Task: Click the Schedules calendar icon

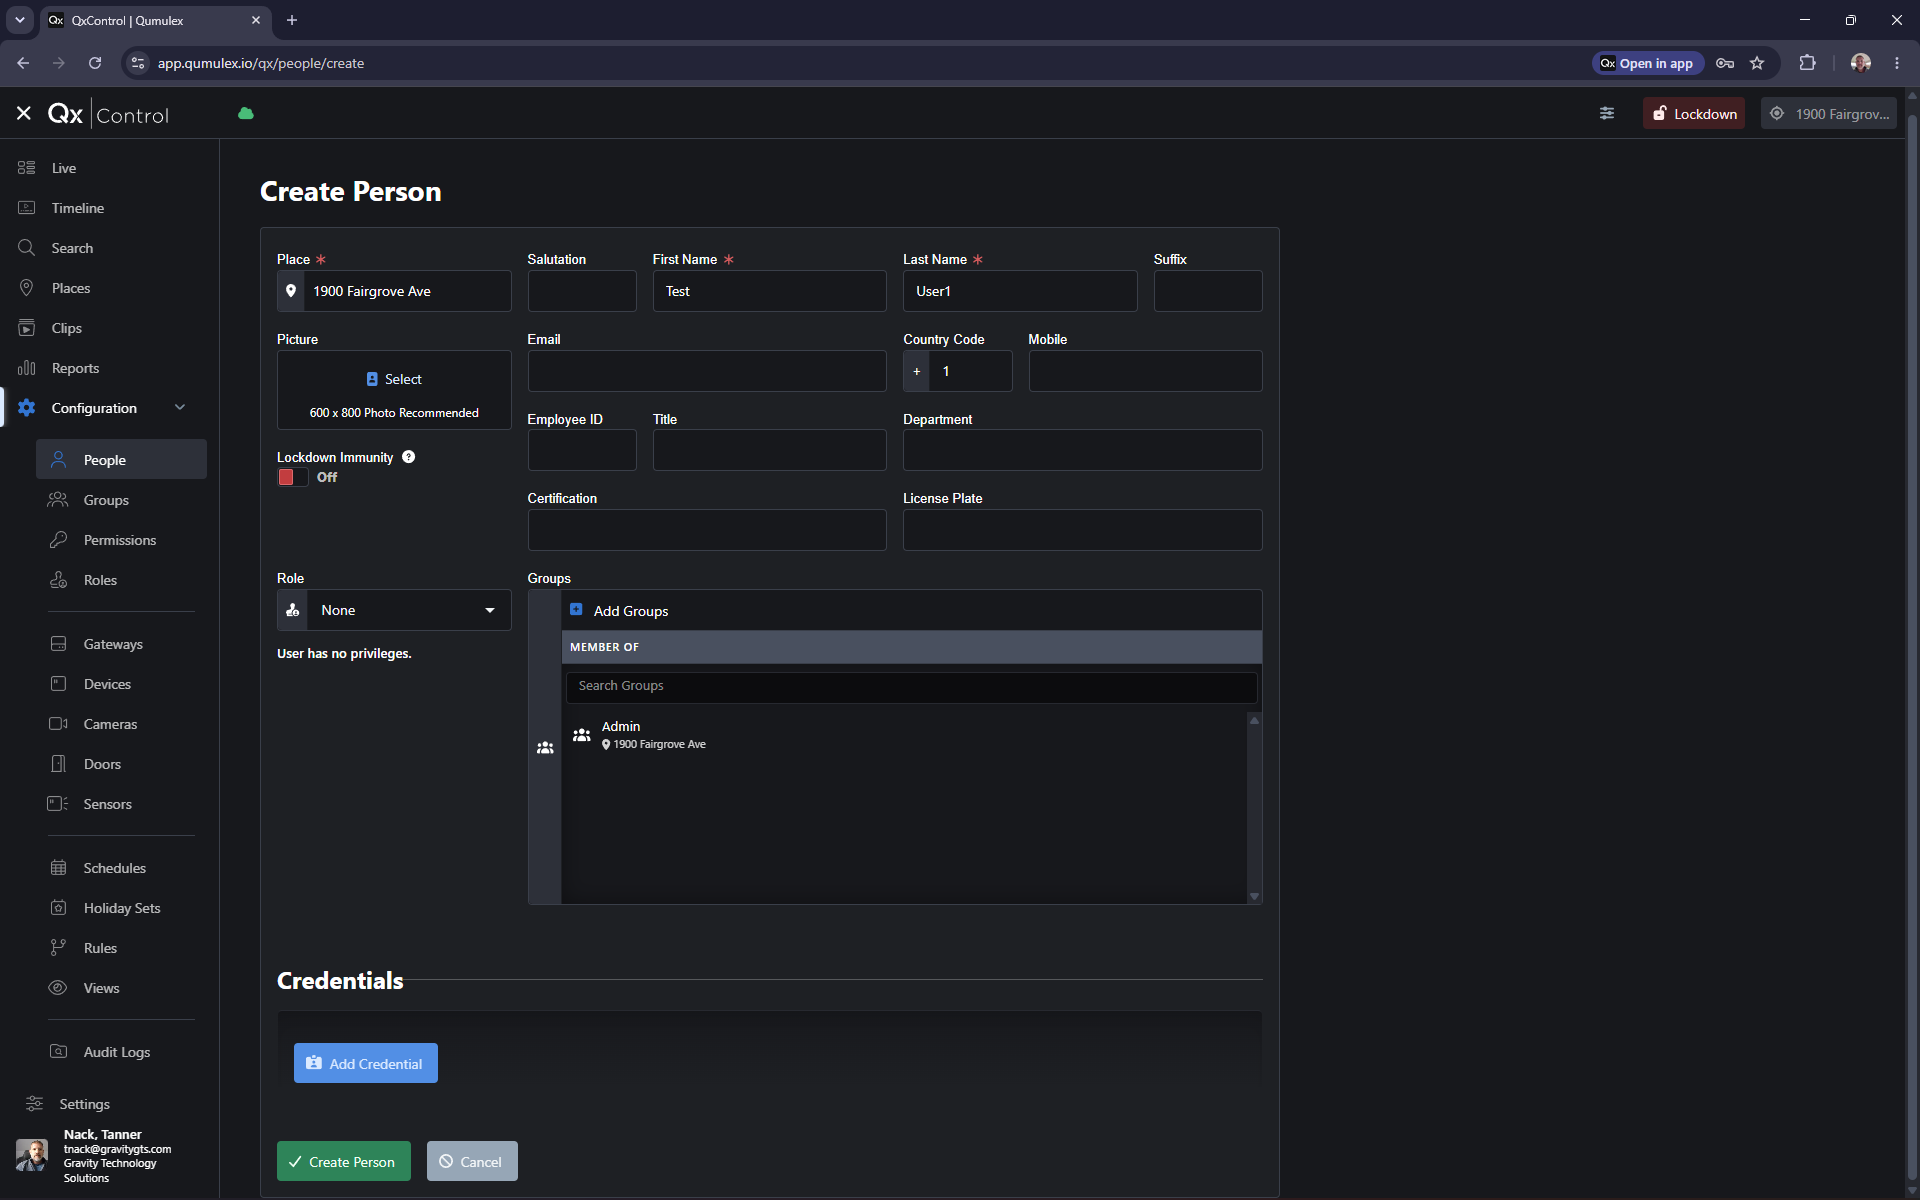Action: [58, 868]
